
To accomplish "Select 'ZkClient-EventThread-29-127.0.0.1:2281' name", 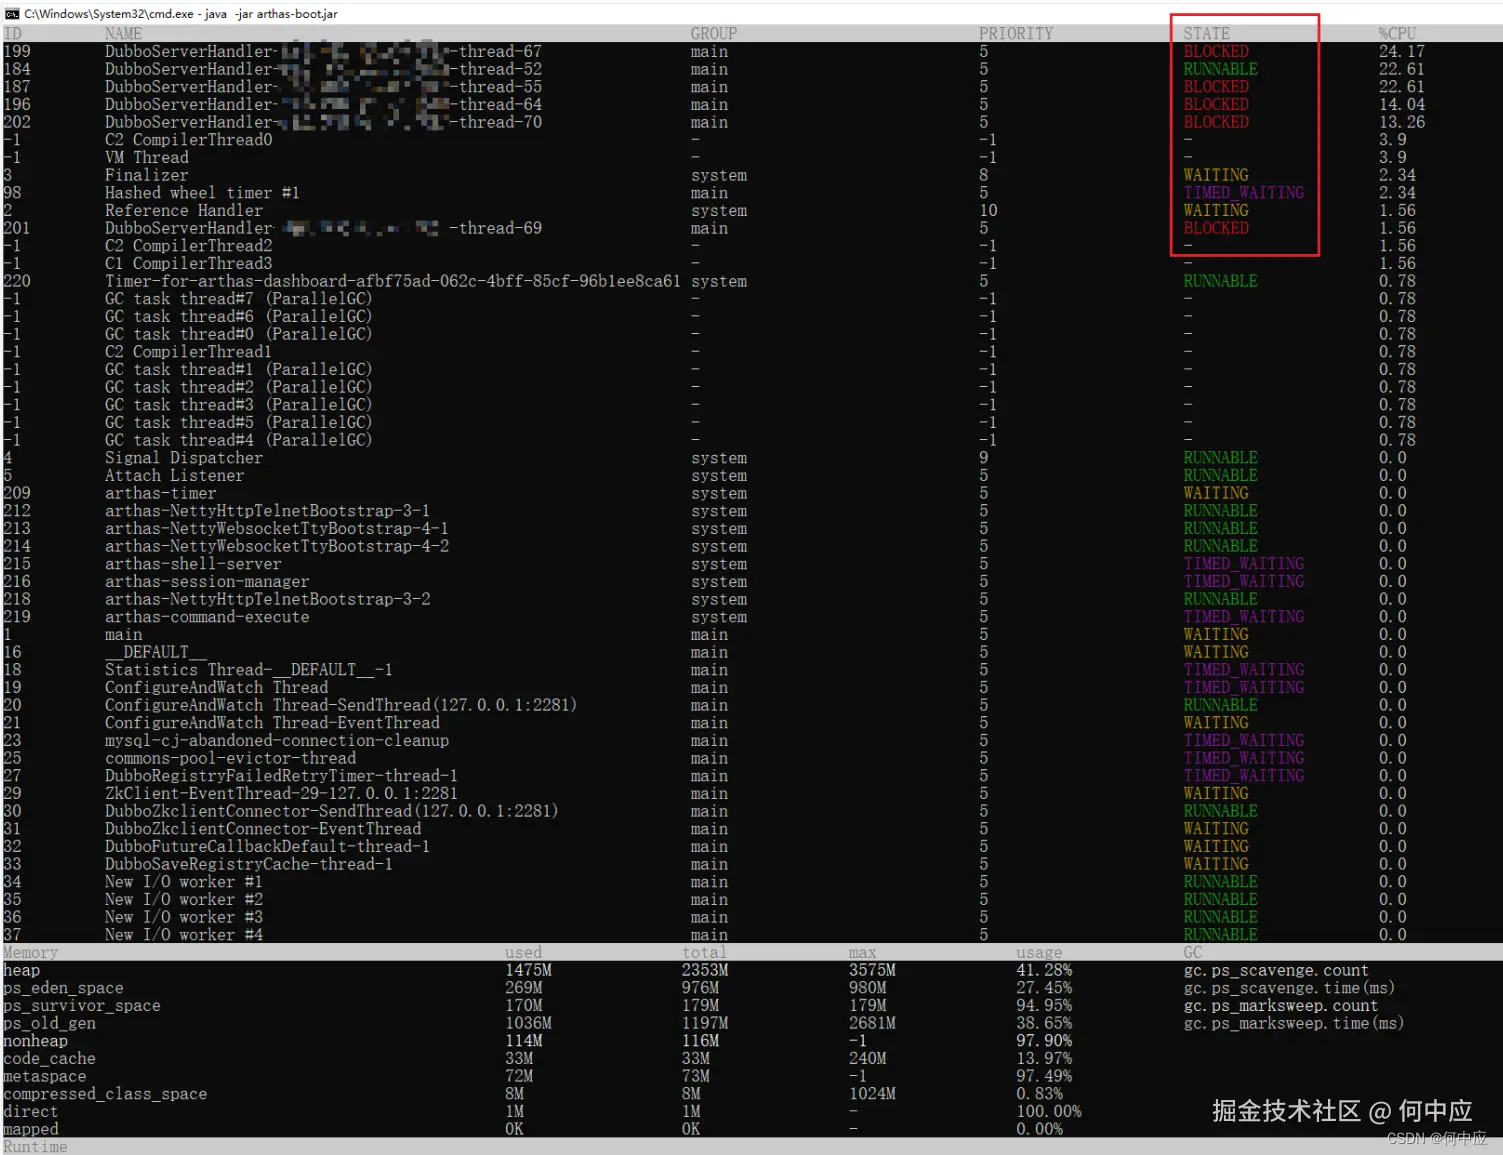I will [x=281, y=793].
